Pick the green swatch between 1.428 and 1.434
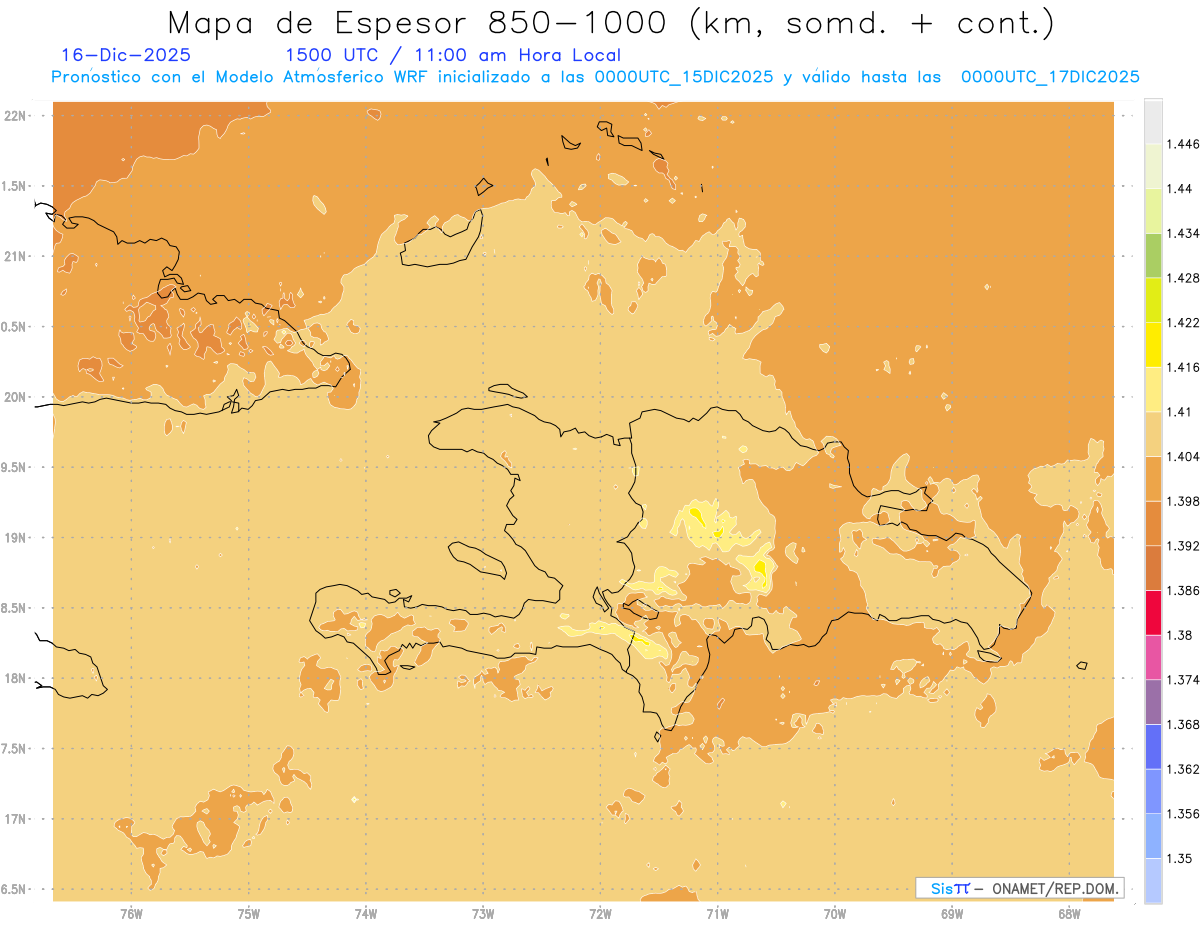 coord(1153,255)
